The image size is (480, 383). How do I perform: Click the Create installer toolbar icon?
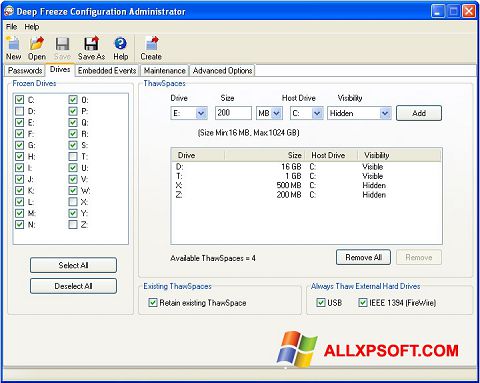151,48
